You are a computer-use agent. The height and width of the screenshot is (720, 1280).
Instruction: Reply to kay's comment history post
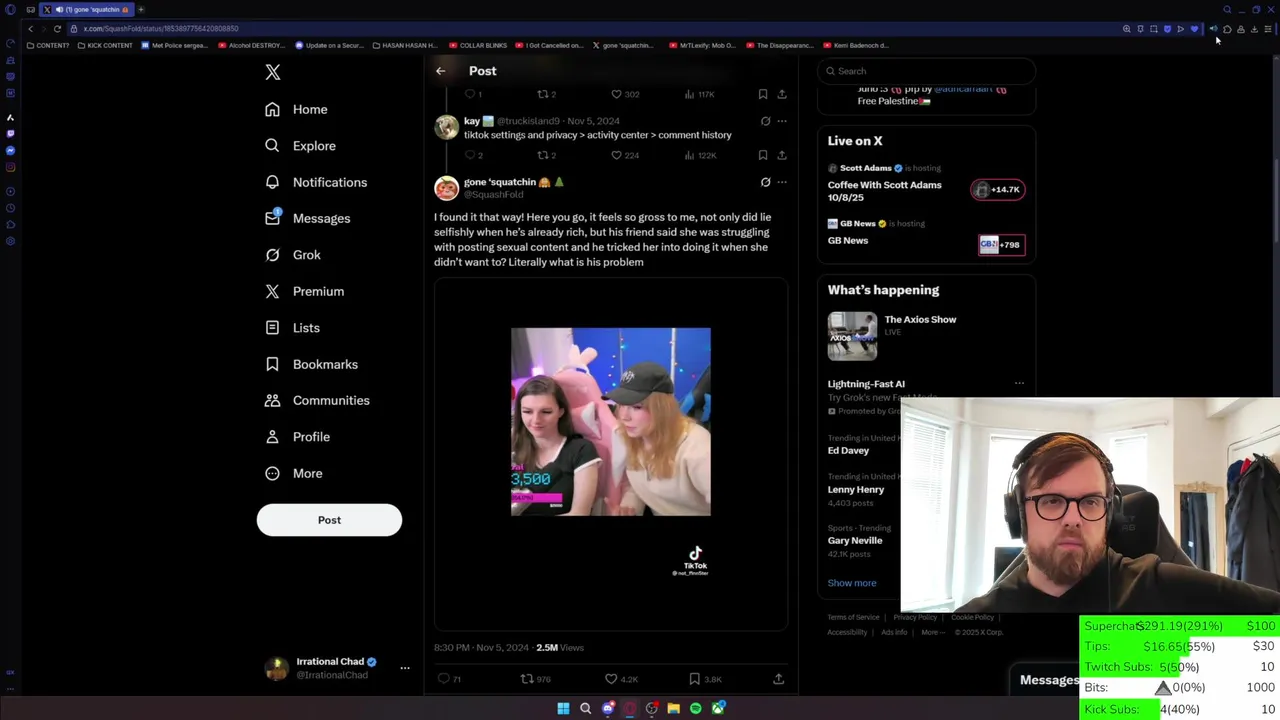coord(474,155)
